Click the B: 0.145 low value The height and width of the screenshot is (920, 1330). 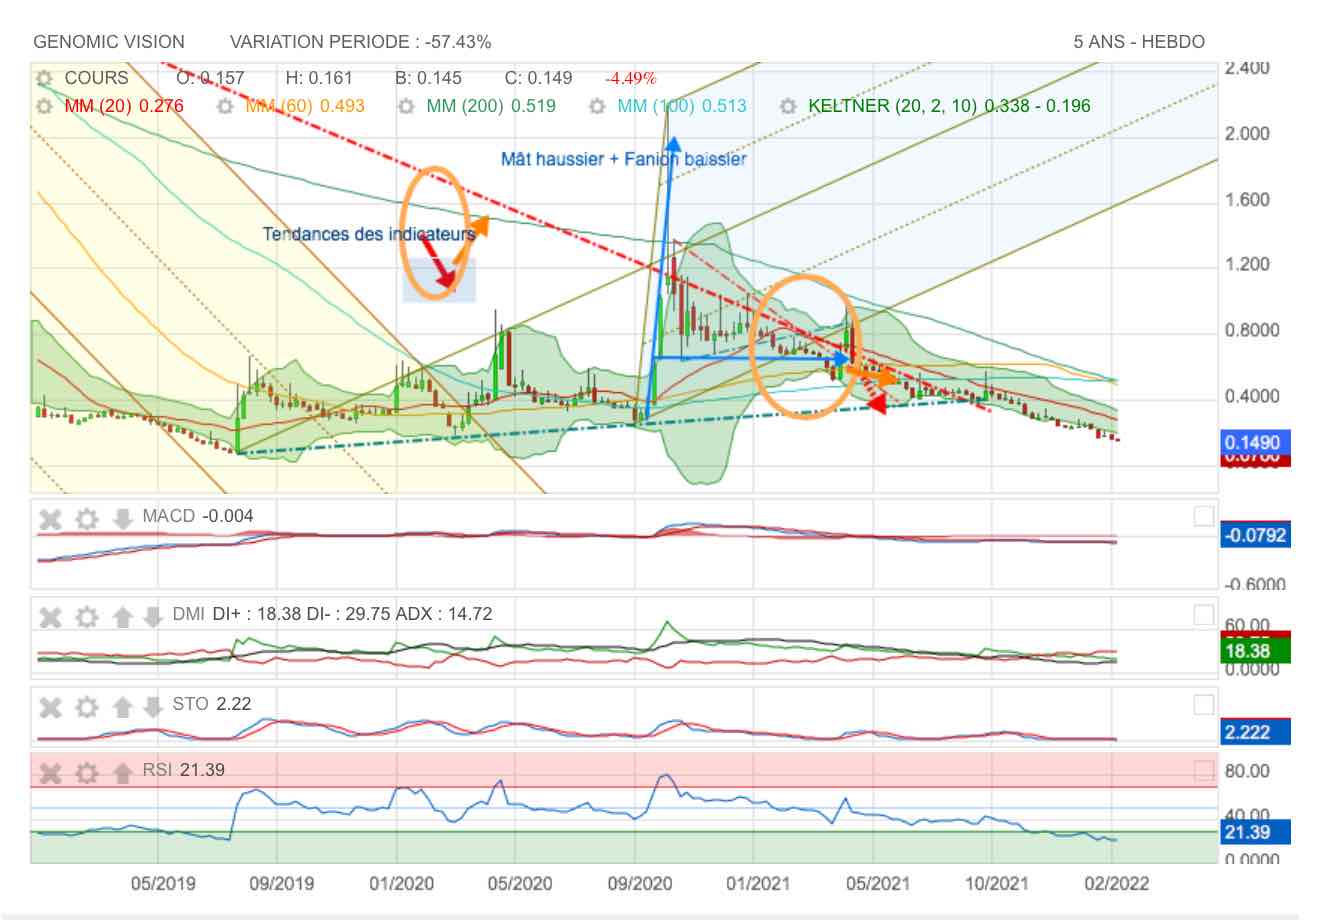429,78
